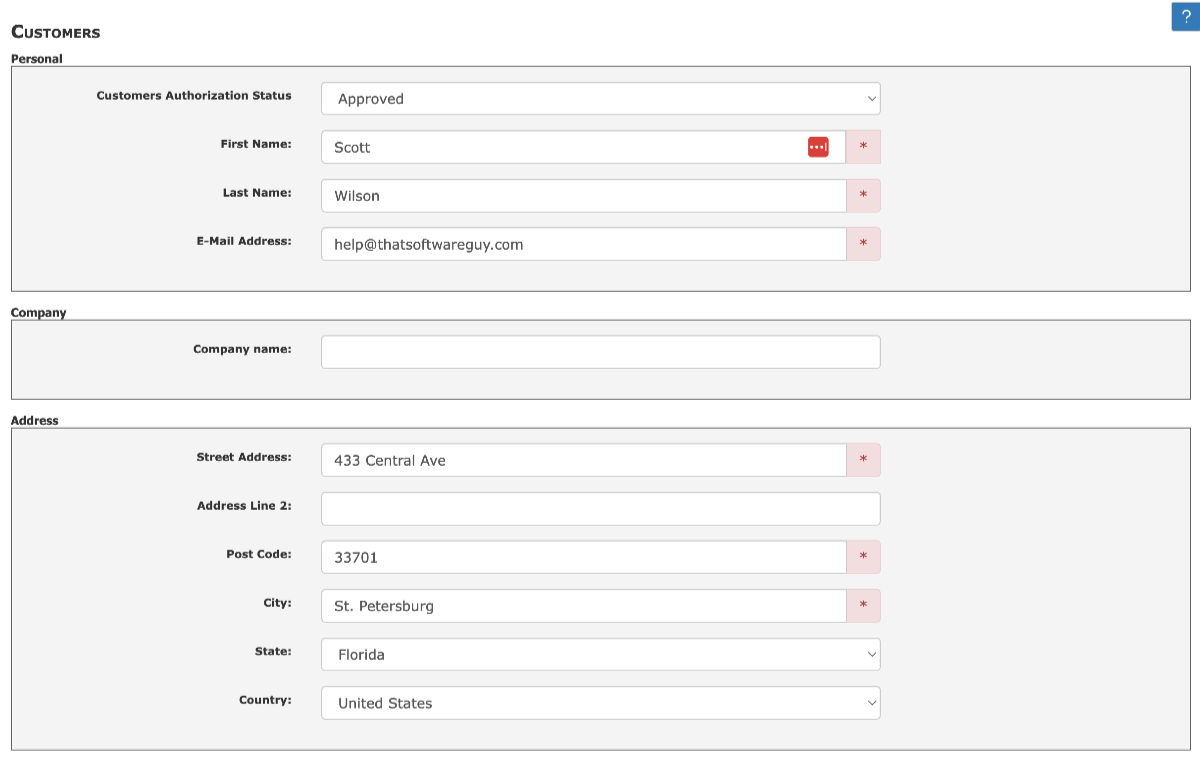The height and width of the screenshot is (759, 1200).
Task: Click the blue help question mark icon
Action: tap(1184, 16)
